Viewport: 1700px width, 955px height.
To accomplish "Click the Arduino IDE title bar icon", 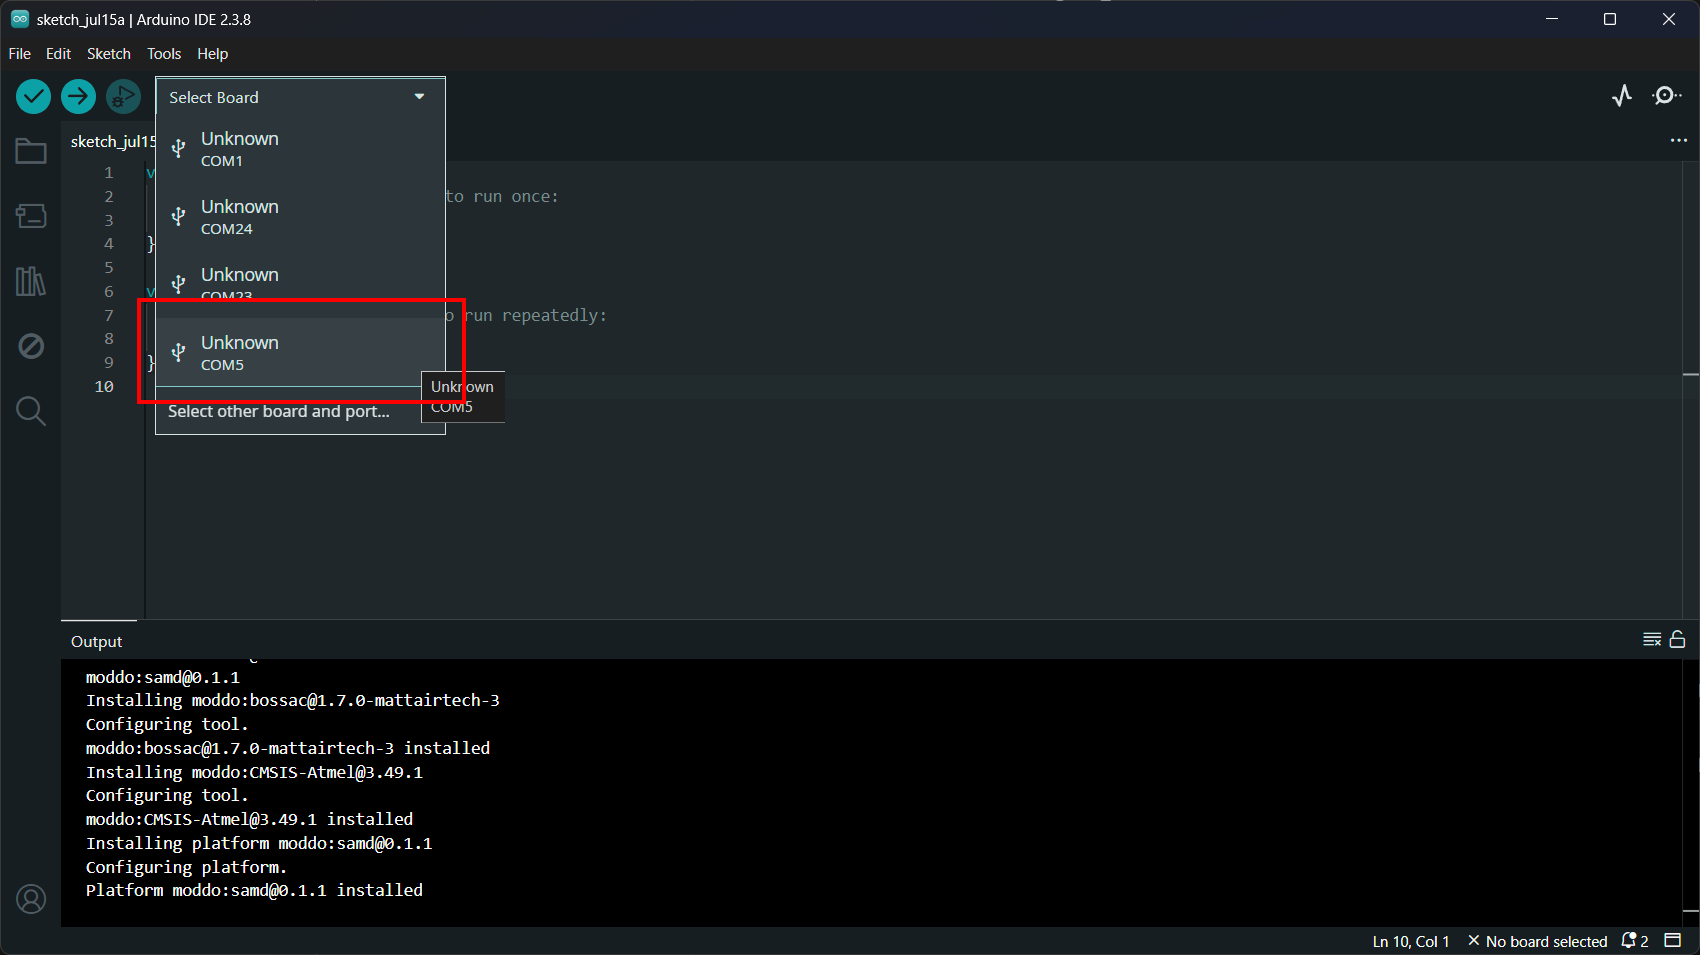I will tap(20, 19).
